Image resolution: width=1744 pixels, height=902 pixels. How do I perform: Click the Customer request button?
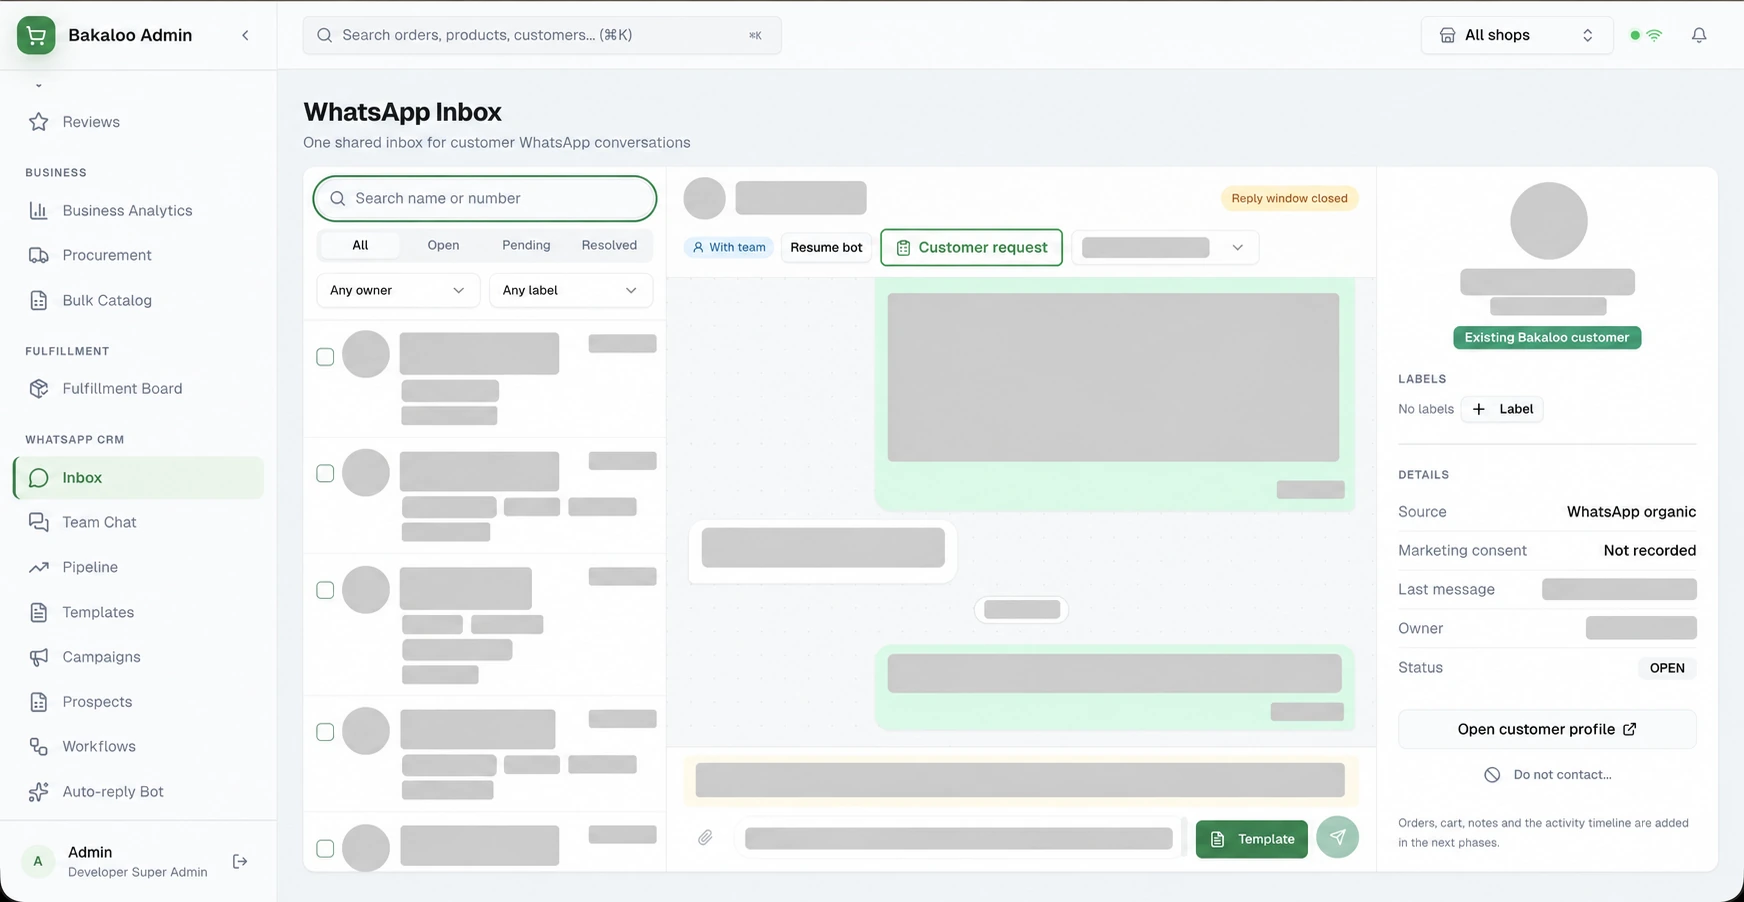point(971,247)
